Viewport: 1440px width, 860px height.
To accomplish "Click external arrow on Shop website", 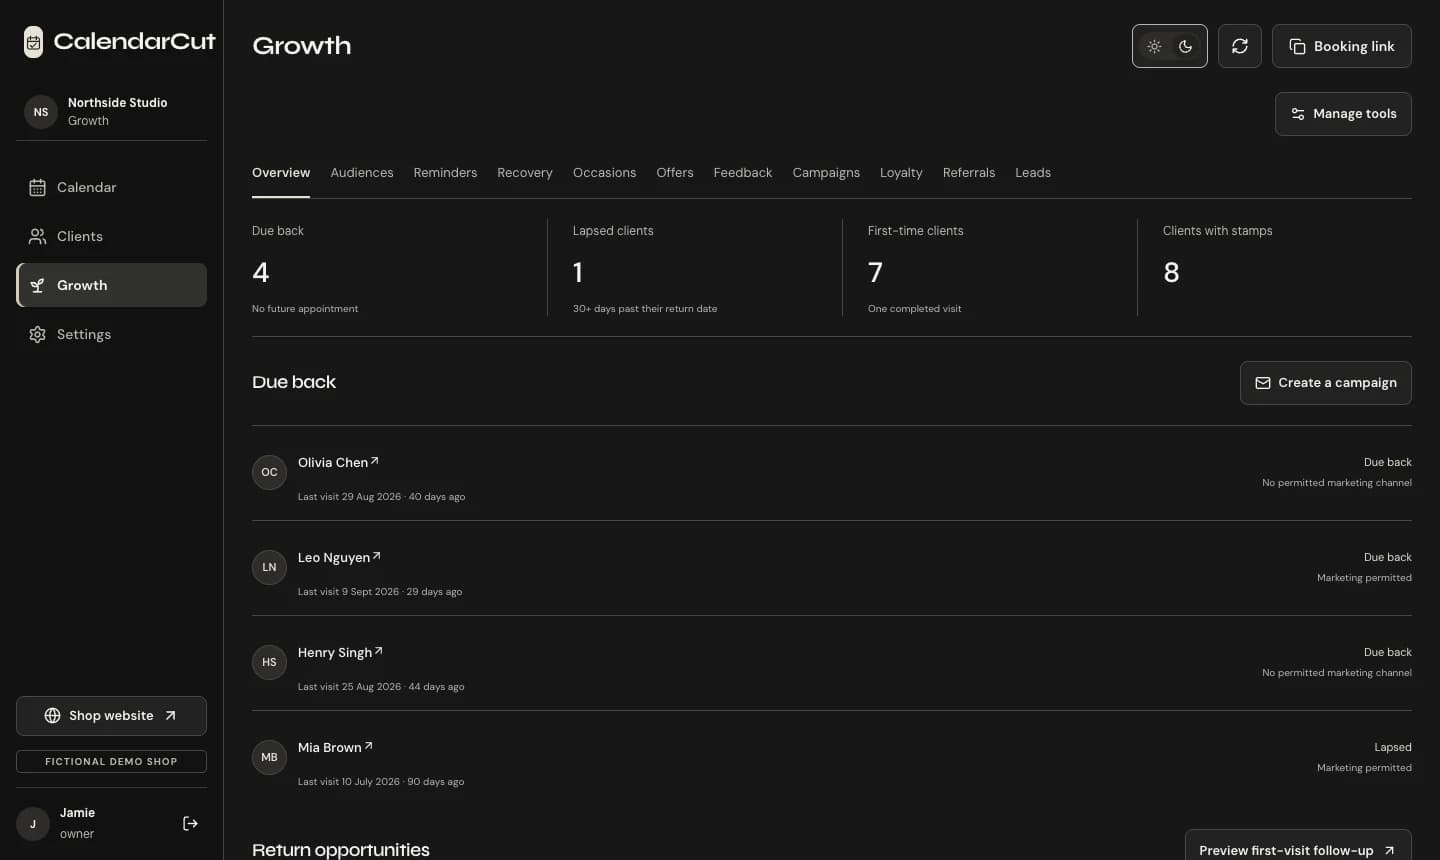I will click(170, 716).
